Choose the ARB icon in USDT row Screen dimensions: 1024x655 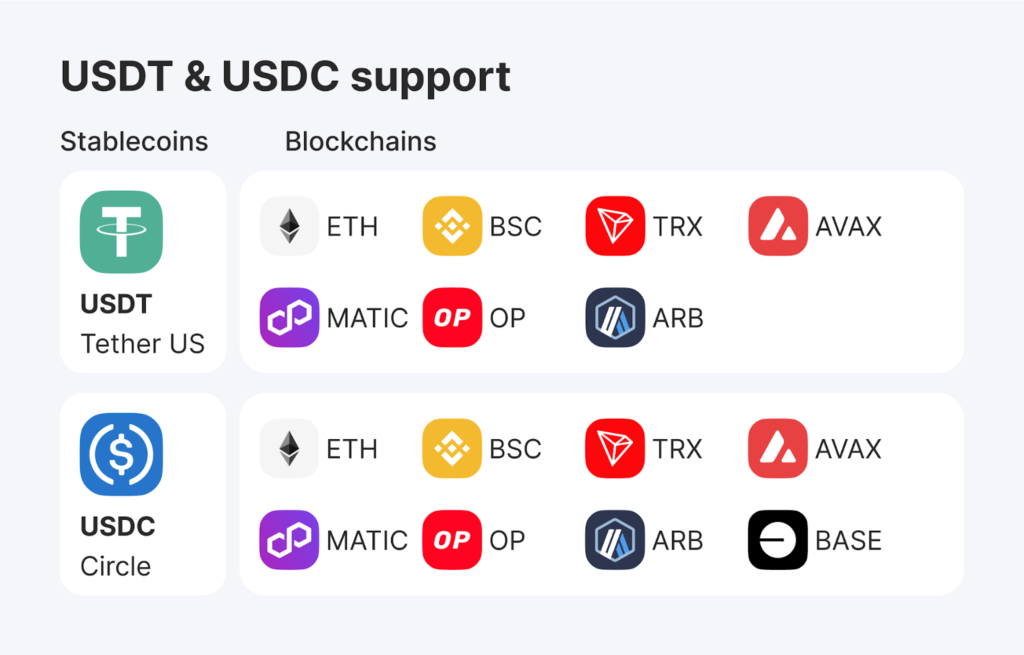click(615, 317)
